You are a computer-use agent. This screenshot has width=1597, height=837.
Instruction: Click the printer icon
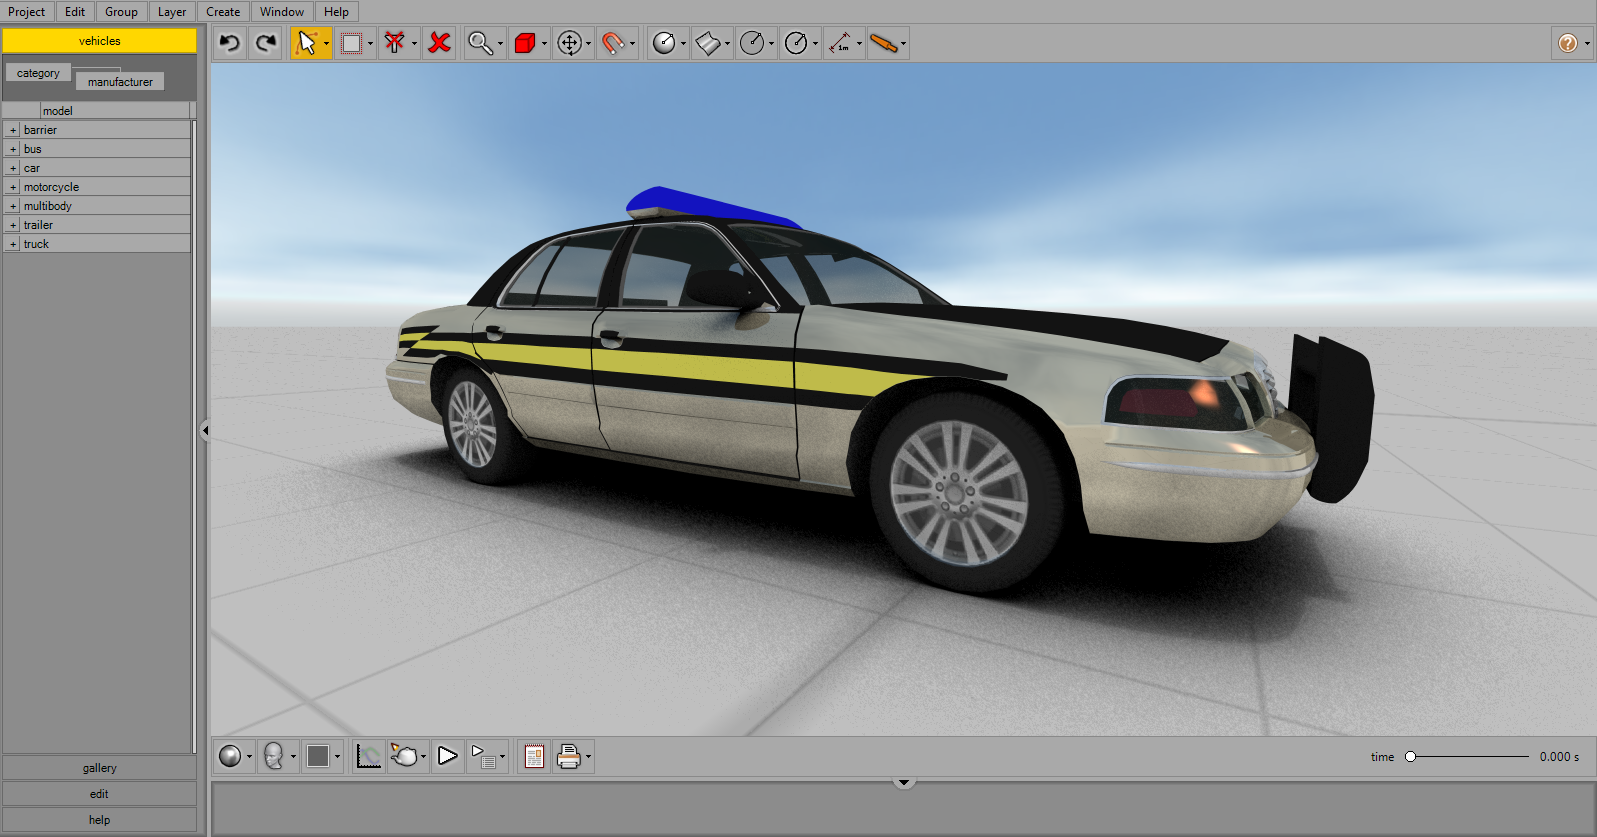(569, 756)
